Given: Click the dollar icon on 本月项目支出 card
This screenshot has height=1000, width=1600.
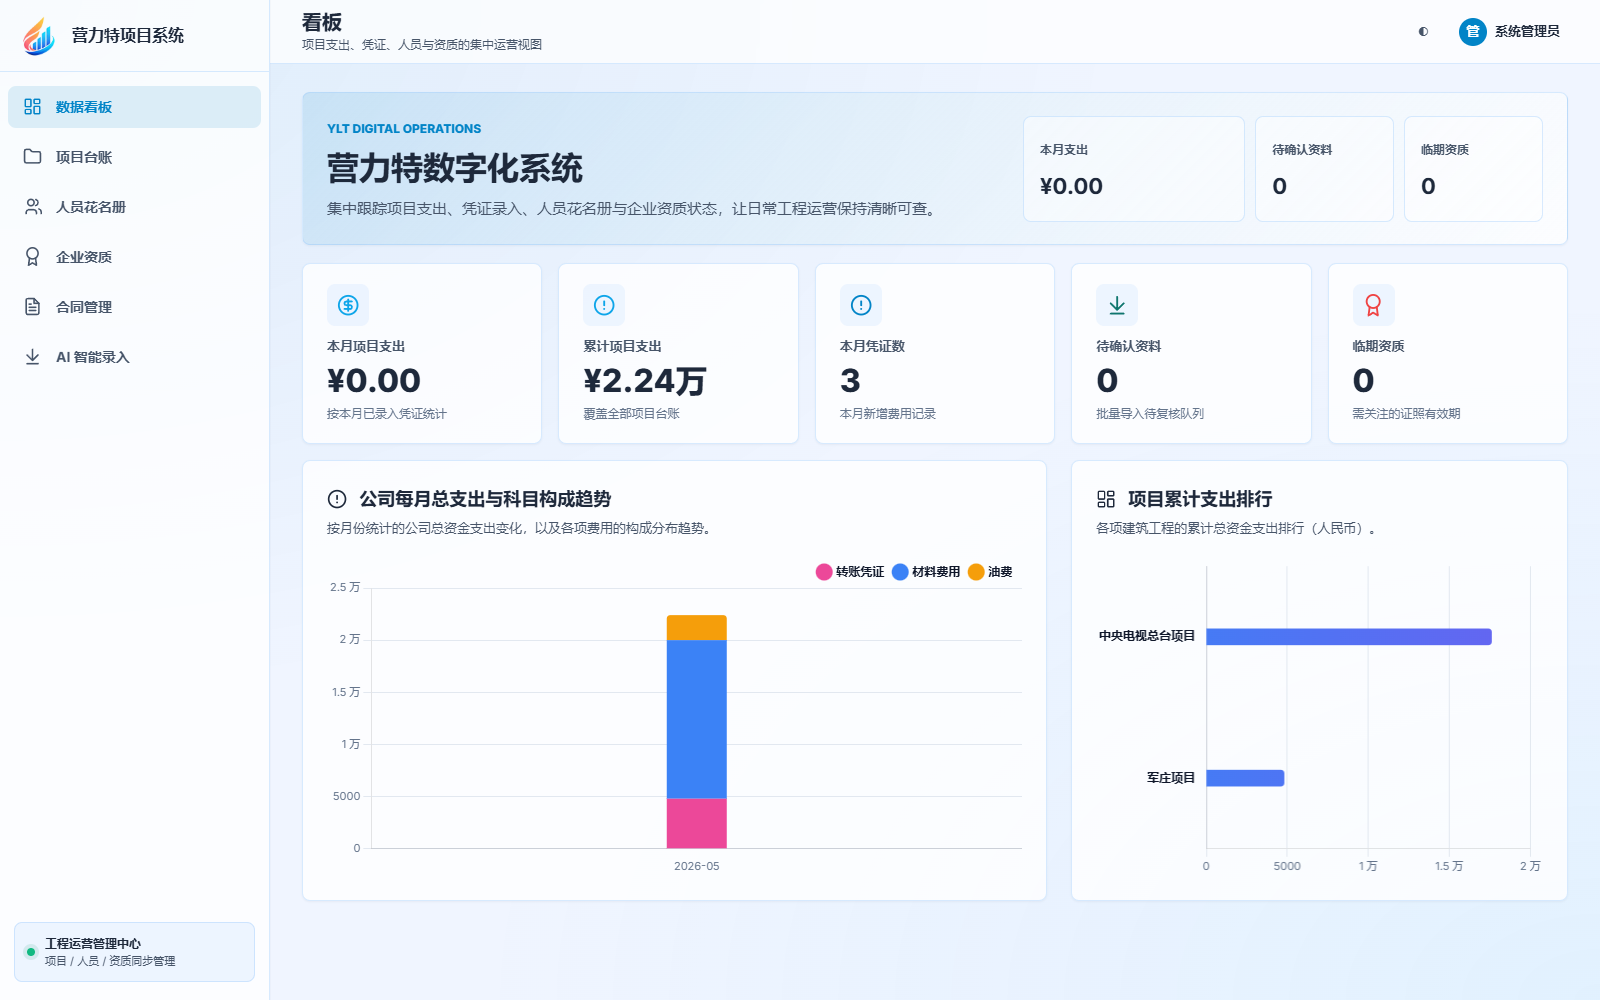Looking at the screenshot, I should click(348, 305).
